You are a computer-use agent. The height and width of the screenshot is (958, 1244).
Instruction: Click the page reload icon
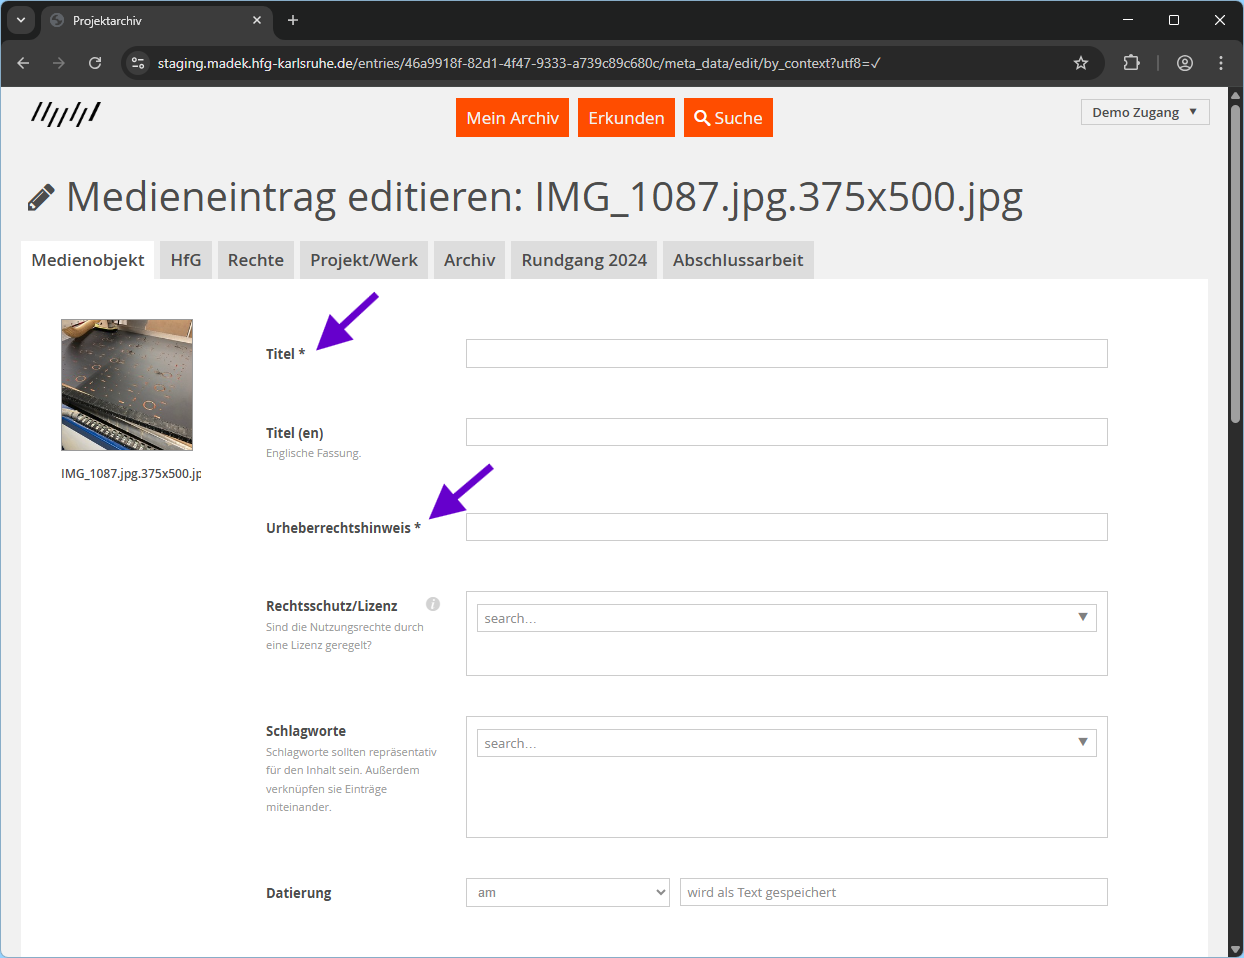coord(95,62)
